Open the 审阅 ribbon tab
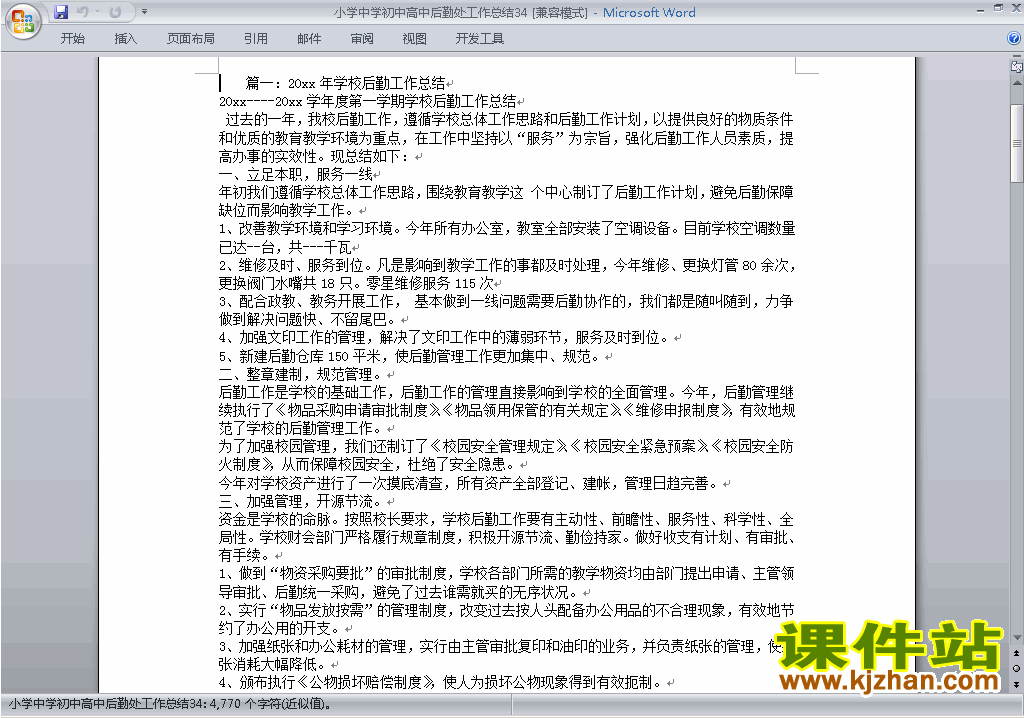 [362, 39]
